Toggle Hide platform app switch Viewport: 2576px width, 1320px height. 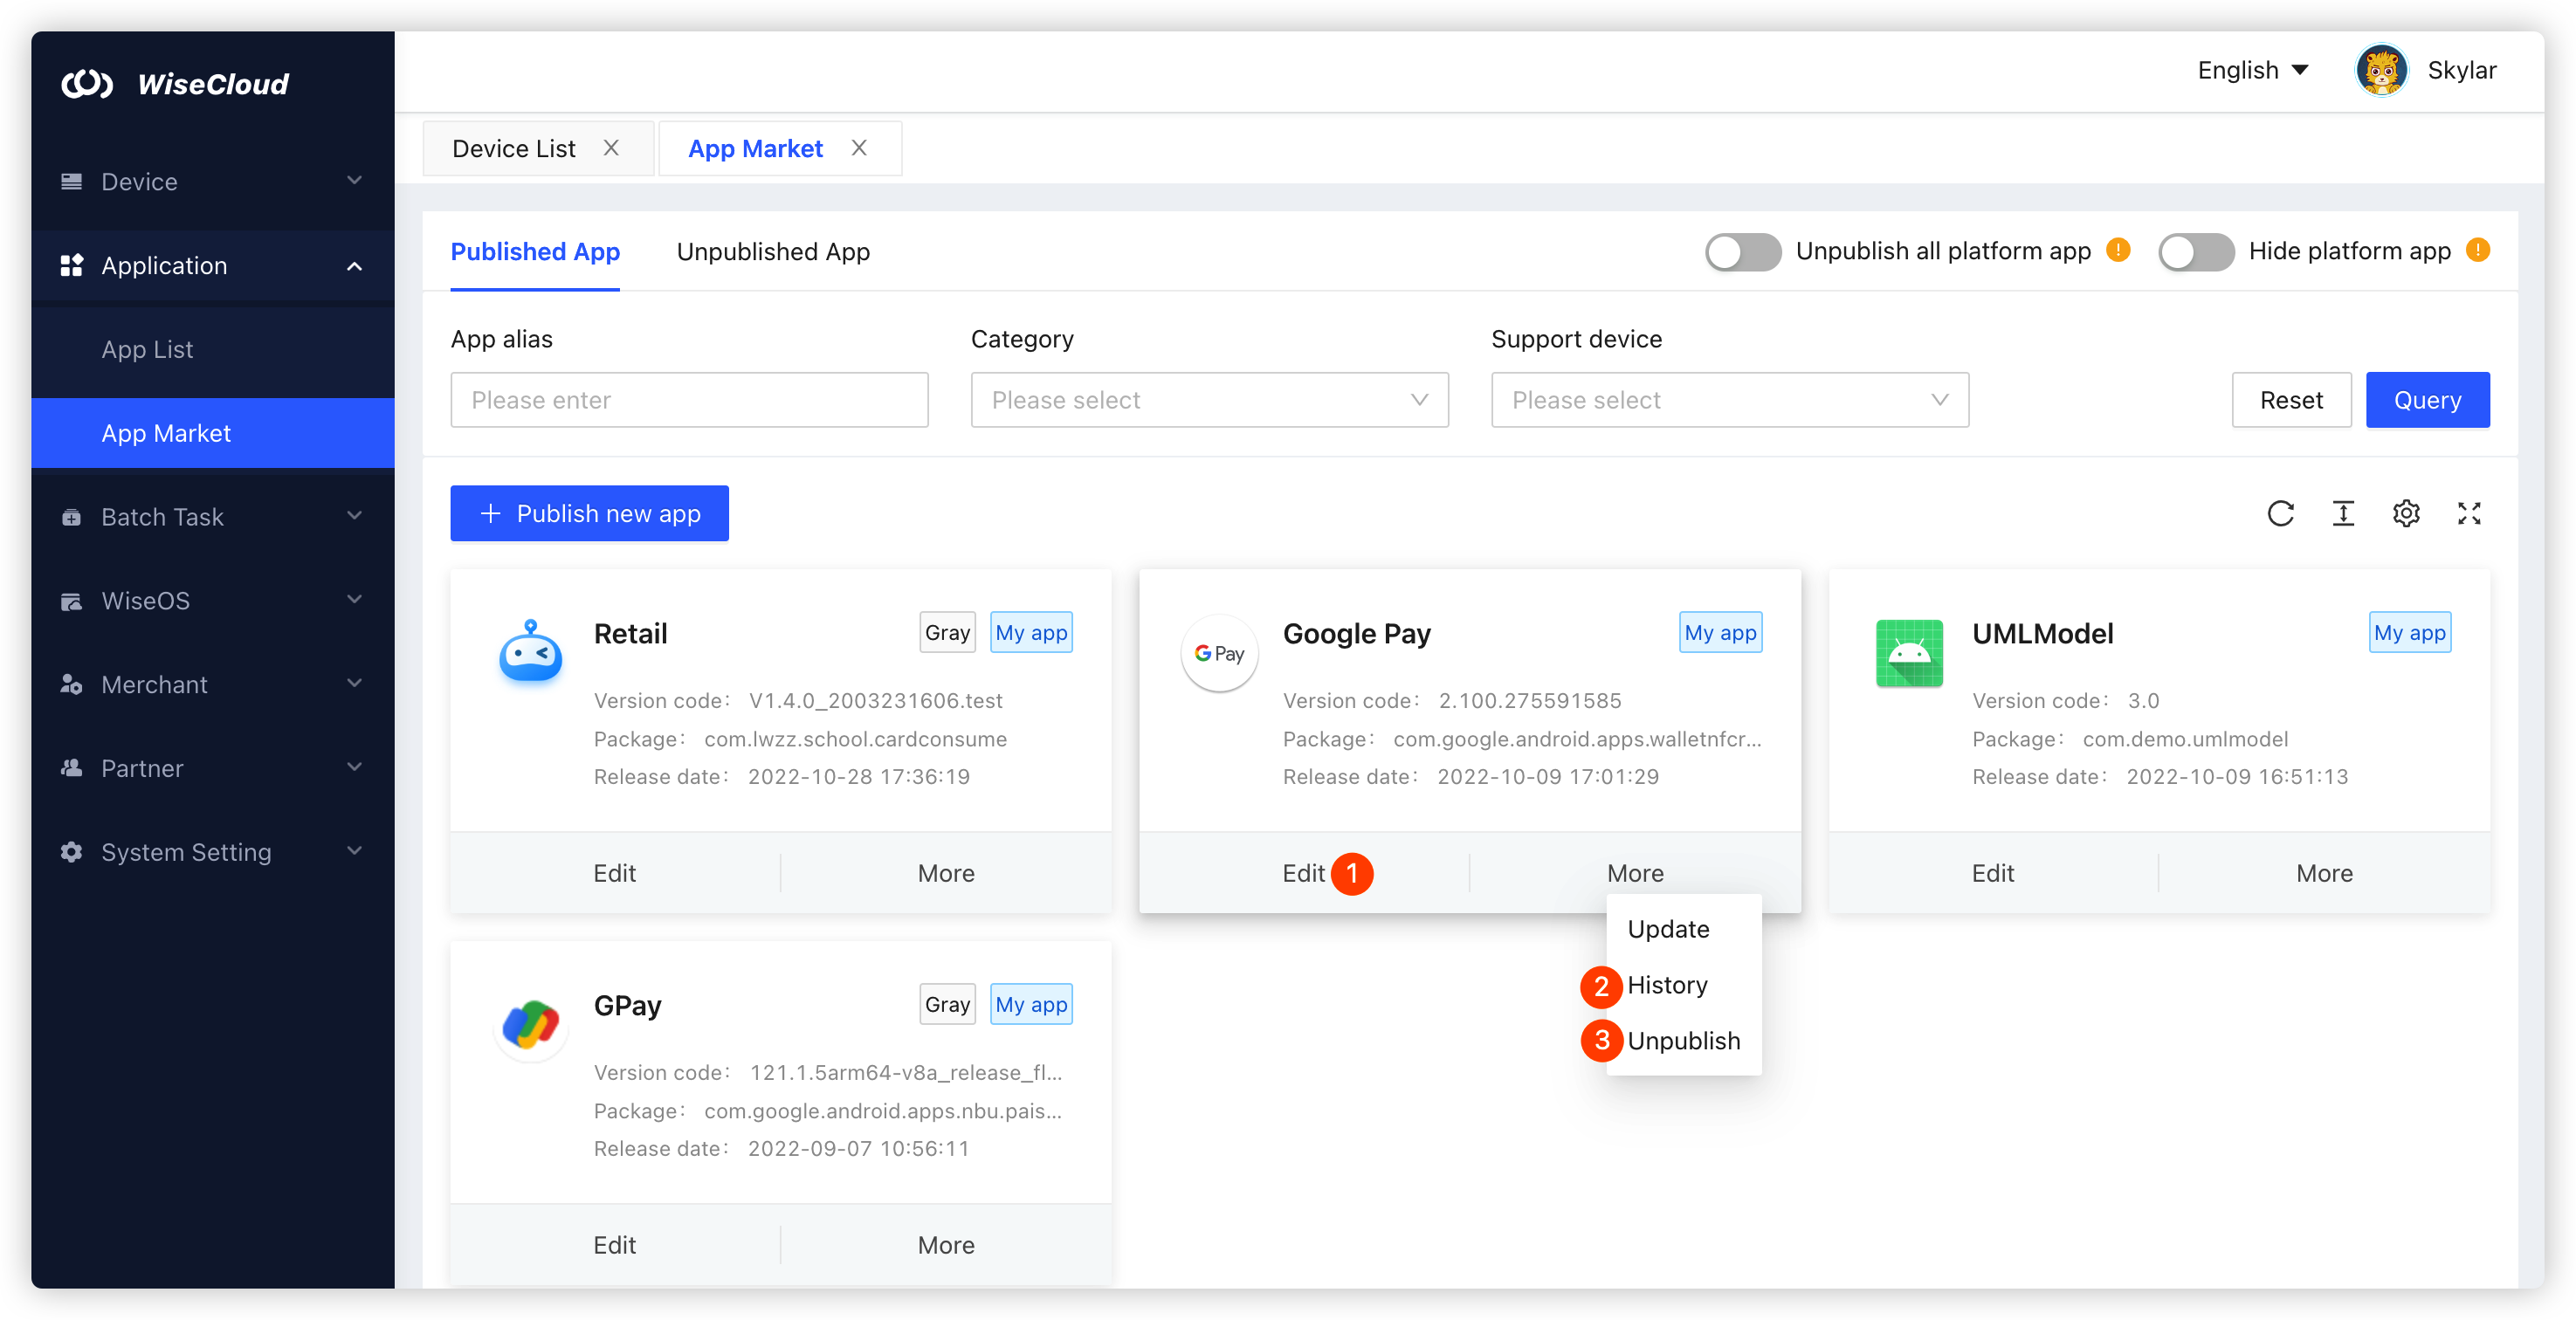pyautogui.click(x=2196, y=252)
